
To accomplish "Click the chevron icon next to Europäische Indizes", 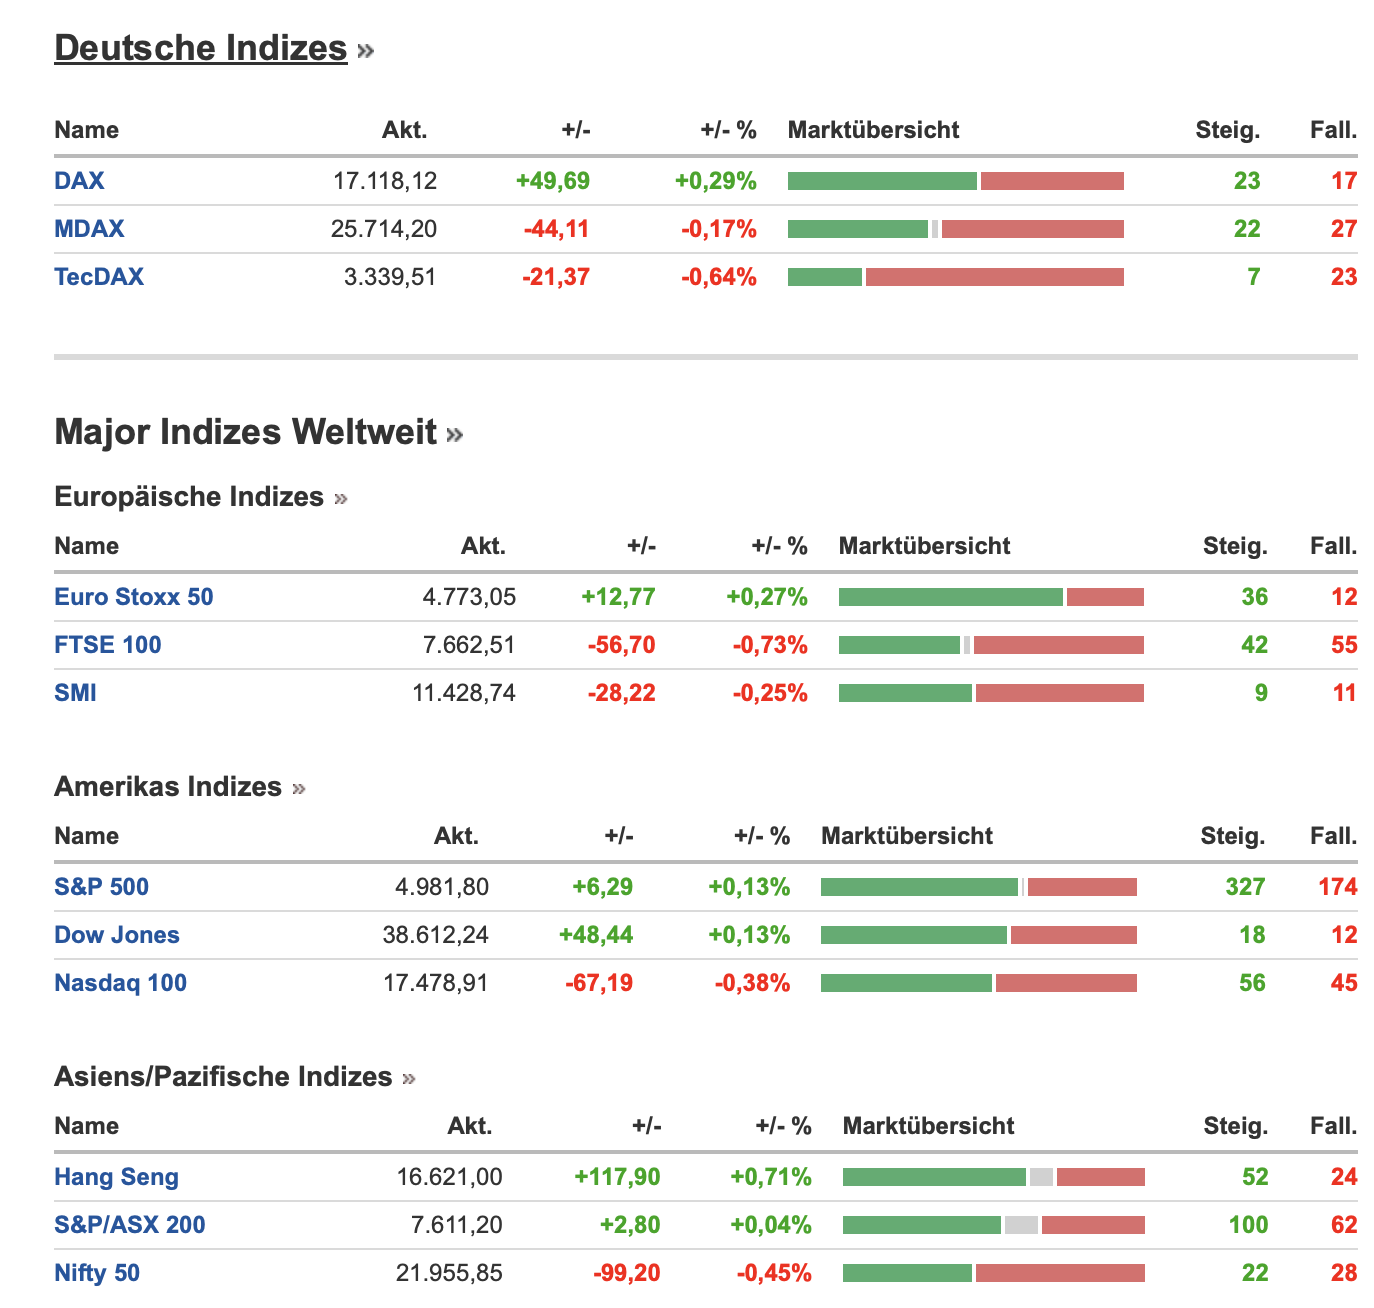I will 341,498.
